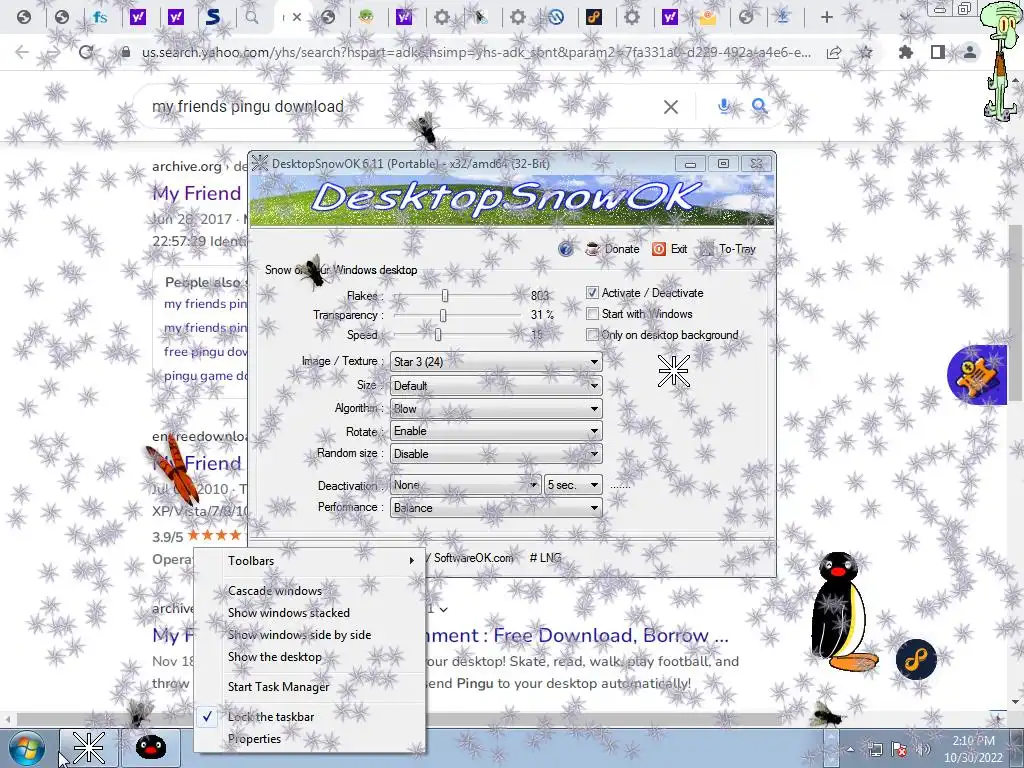
Task: Open the Deactivation None dropdown
Action: (465, 485)
